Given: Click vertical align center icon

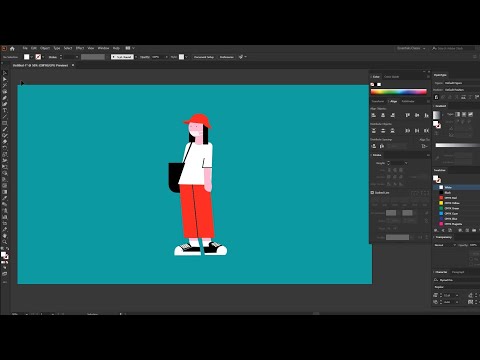Looking at the screenshot, I should click(x=417, y=115).
